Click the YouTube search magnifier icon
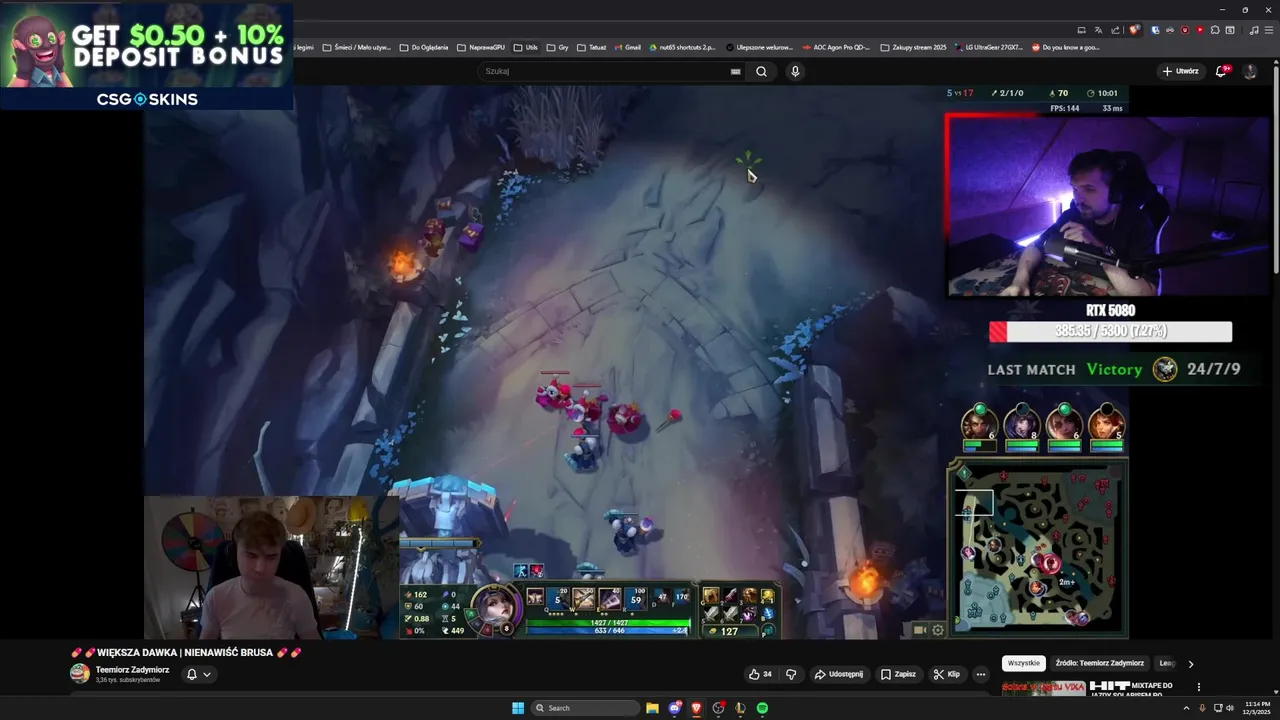This screenshot has width=1280, height=720. [761, 71]
